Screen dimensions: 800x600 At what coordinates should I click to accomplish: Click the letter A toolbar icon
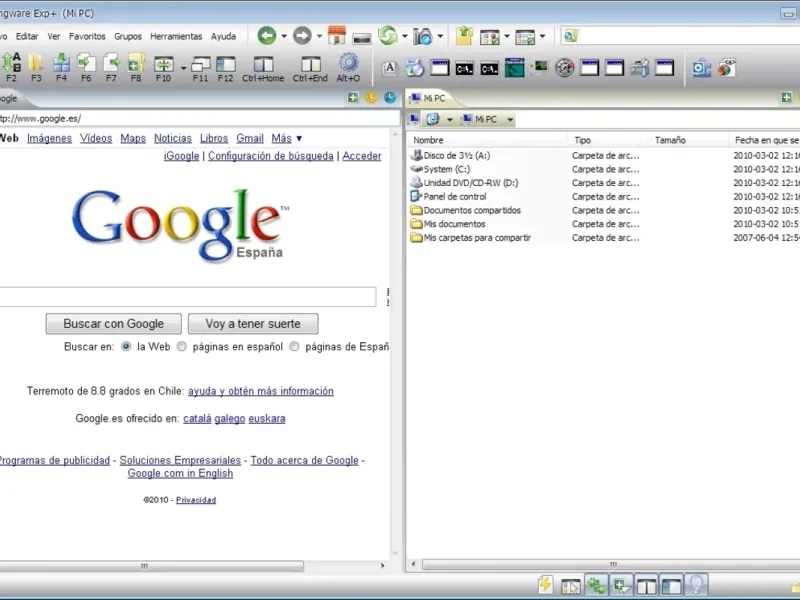point(390,68)
